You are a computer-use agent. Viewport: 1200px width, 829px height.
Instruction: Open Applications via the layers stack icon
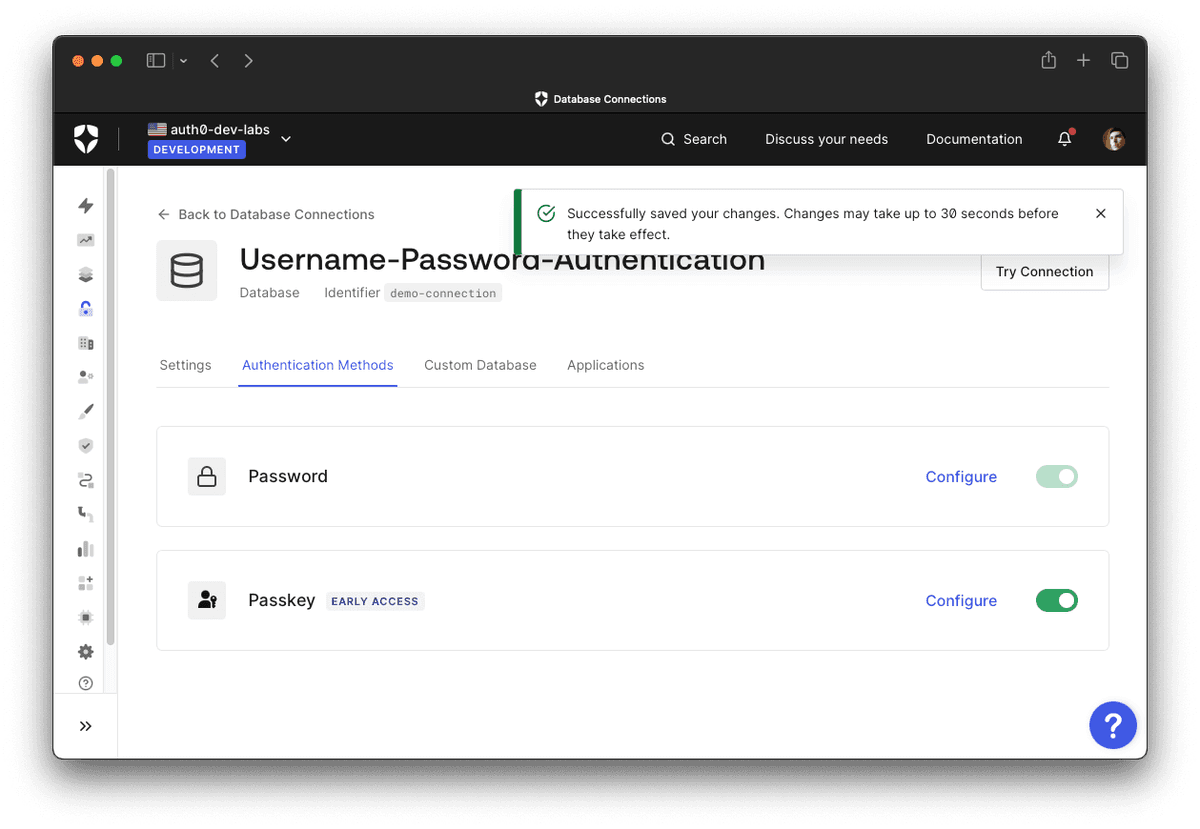(85, 274)
